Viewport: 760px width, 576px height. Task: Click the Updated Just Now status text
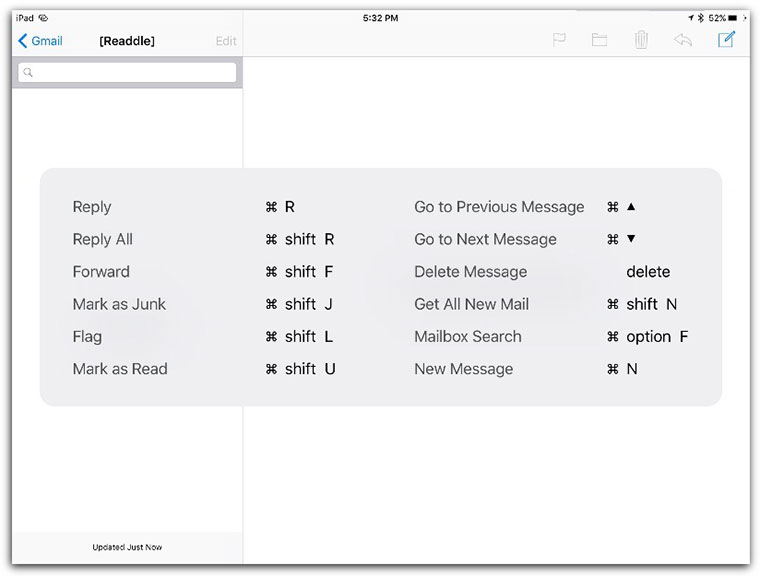point(127,547)
